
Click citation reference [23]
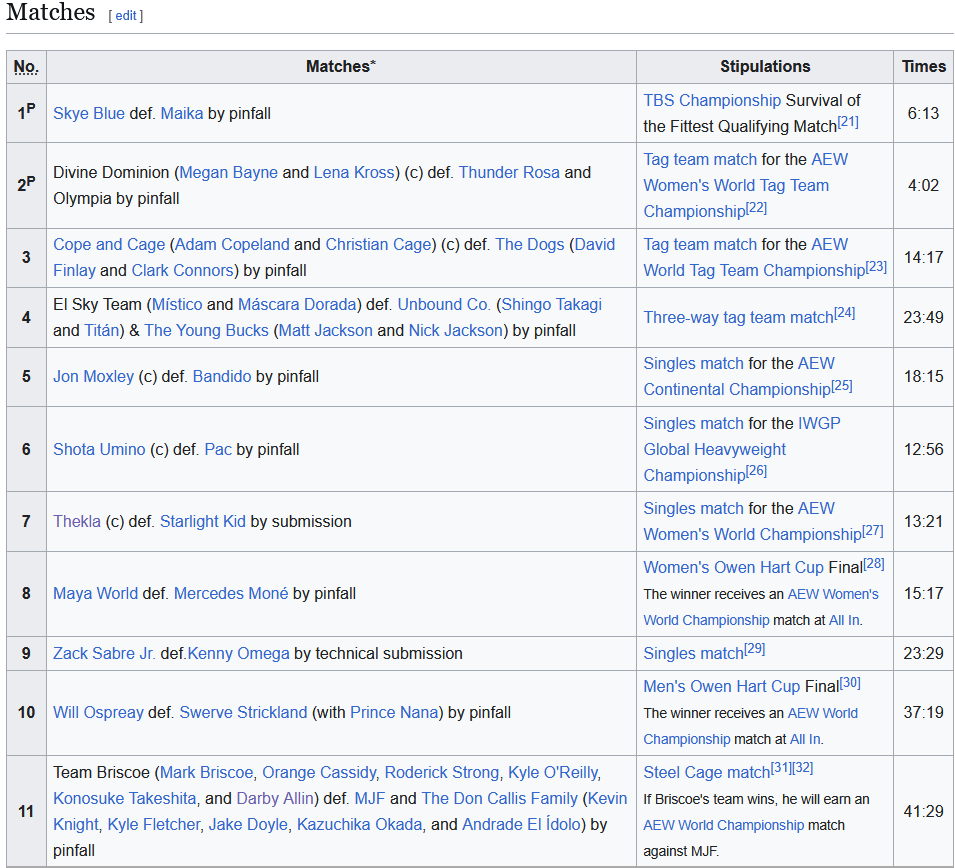click(876, 266)
